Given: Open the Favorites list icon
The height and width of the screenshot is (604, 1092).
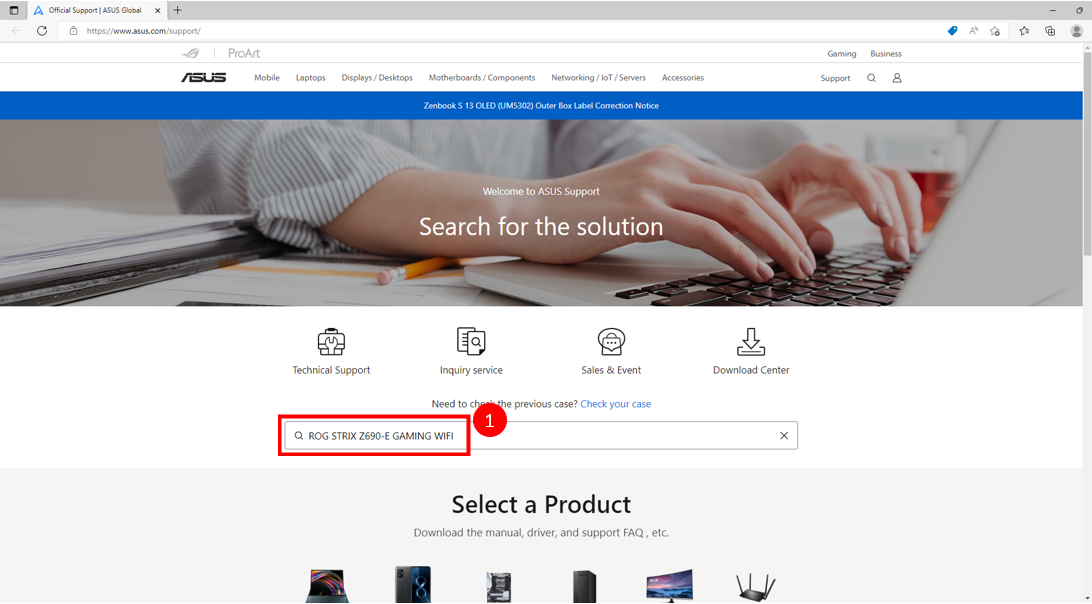Looking at the screenshot, I should [1024, 31].
